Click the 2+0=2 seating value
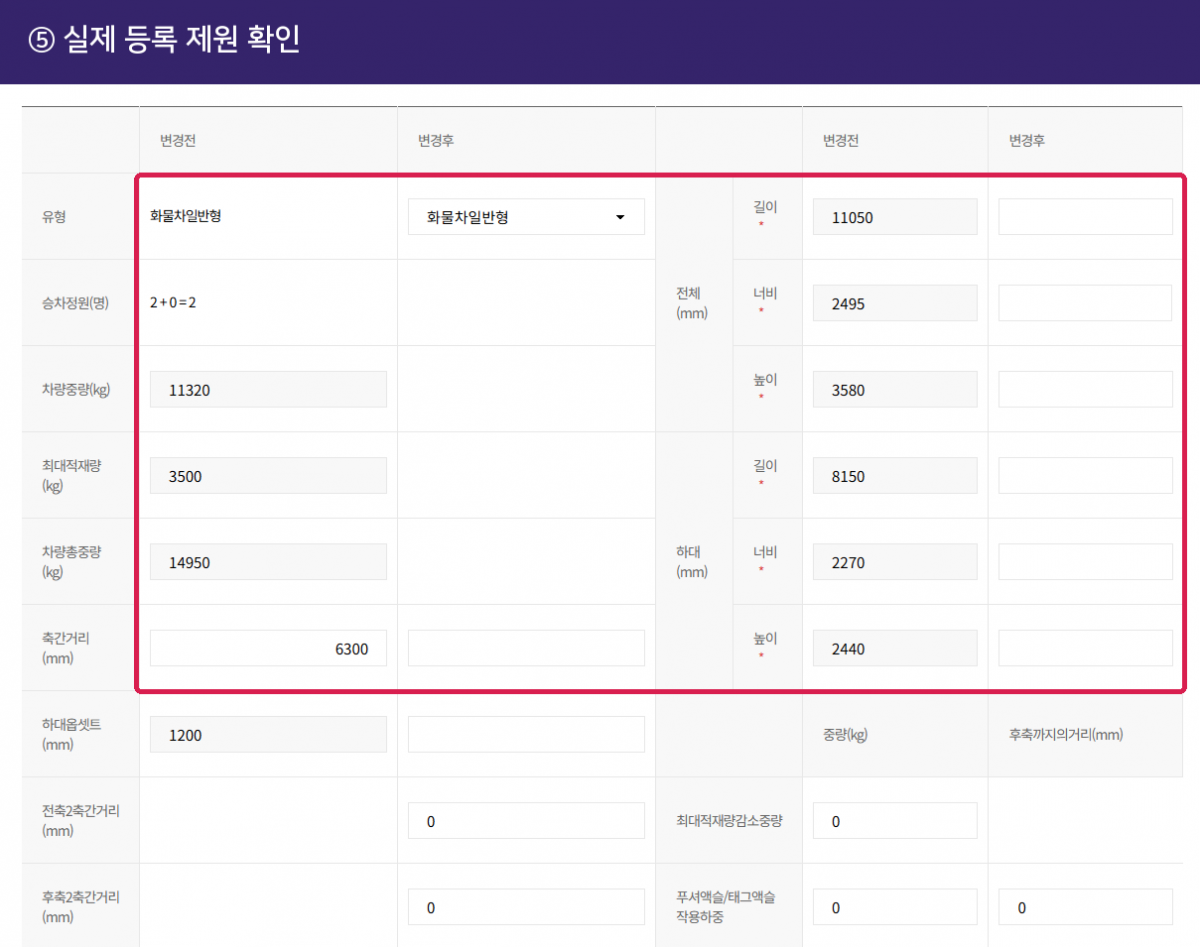 pos(173,303)
